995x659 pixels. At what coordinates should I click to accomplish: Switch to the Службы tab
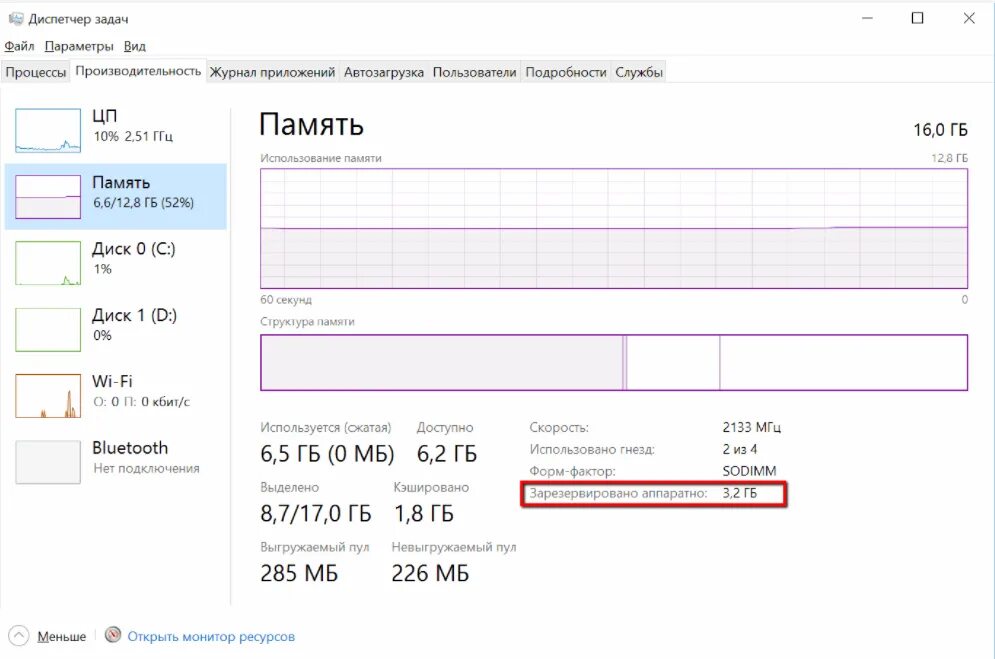coord(638,72)
